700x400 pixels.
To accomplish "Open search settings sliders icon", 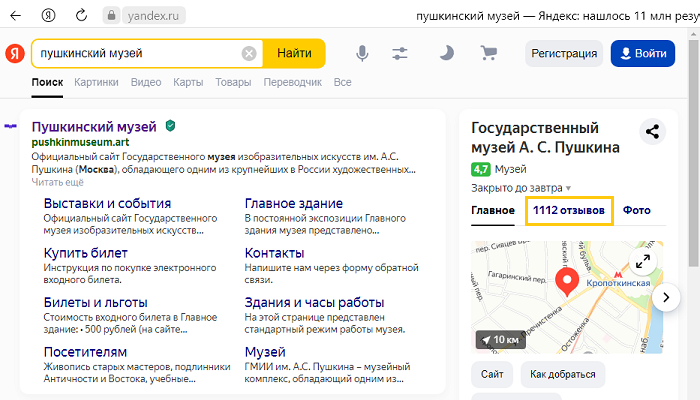I will (401, 53).
